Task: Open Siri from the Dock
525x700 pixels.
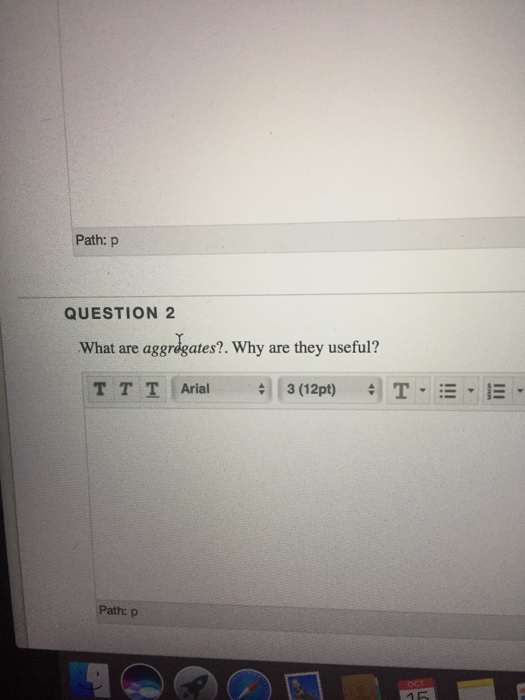Action: tap(142, 683)
